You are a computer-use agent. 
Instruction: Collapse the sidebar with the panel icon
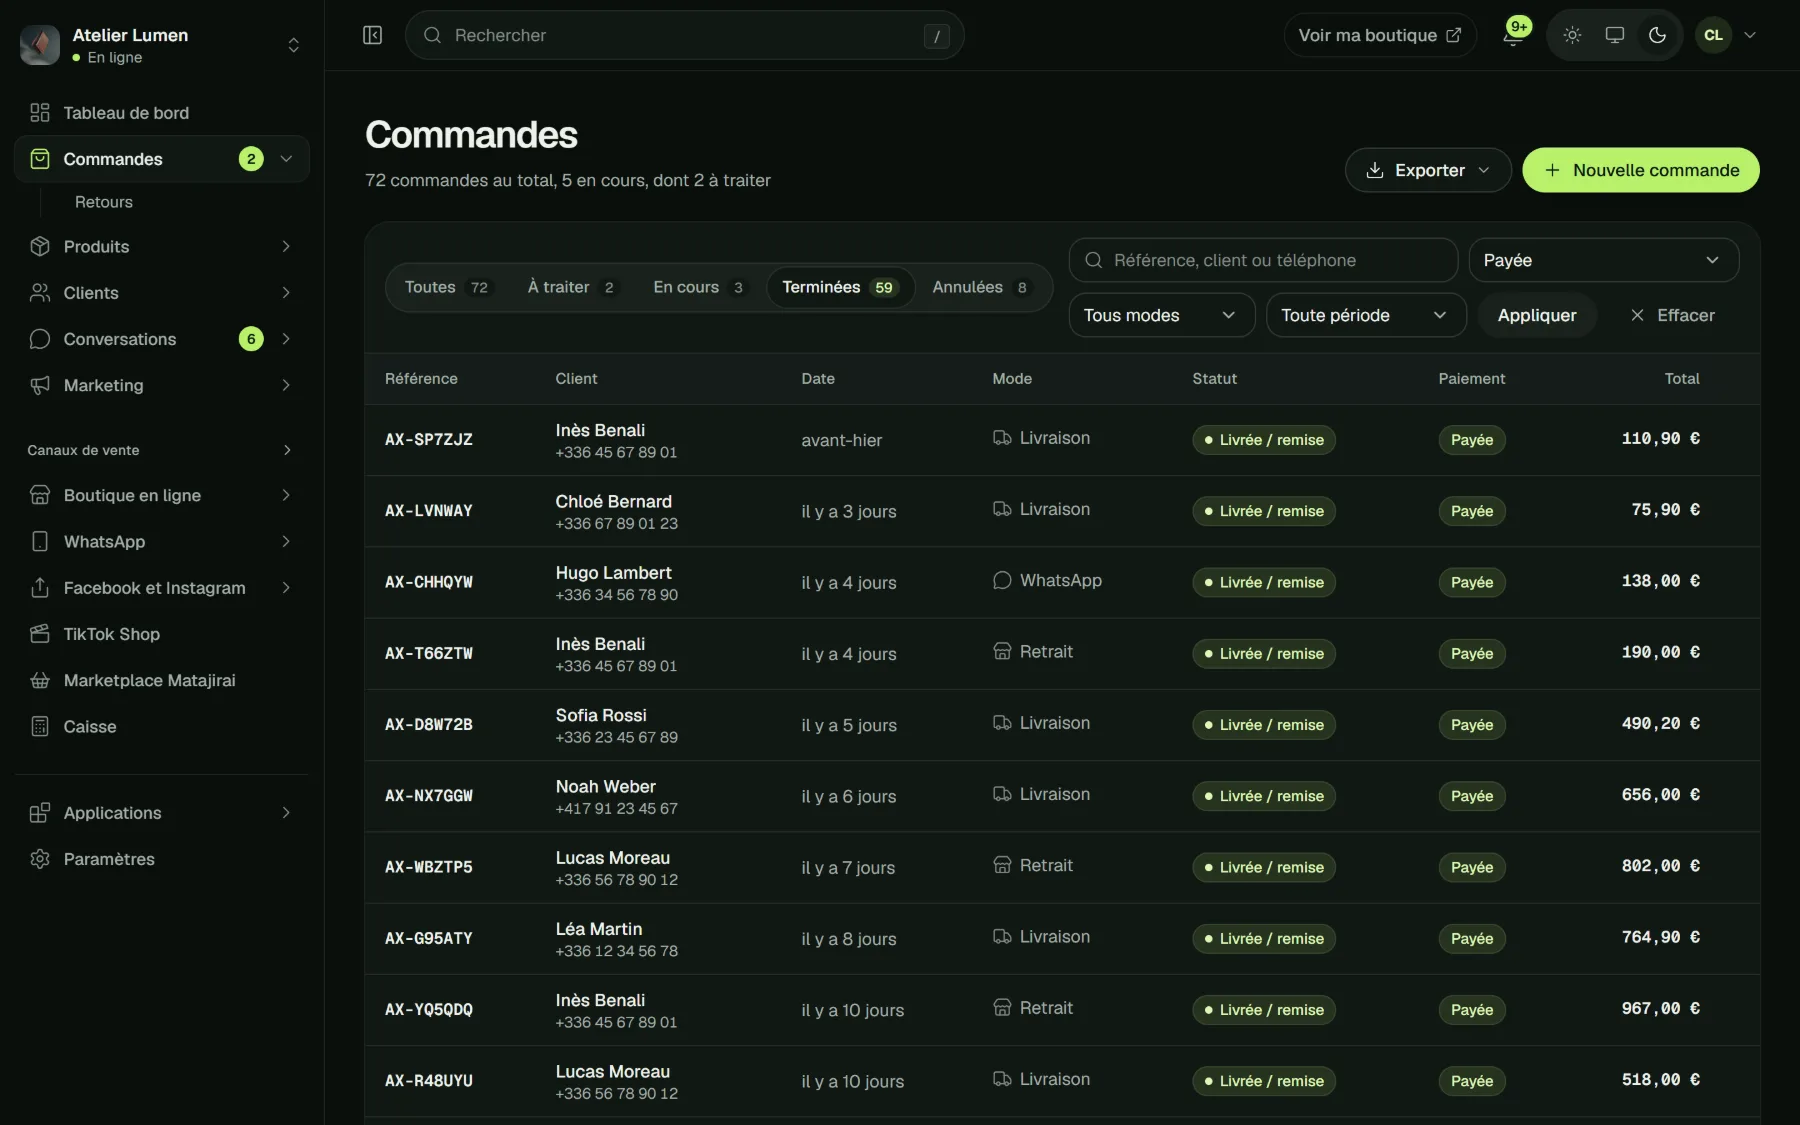[372, 35]
